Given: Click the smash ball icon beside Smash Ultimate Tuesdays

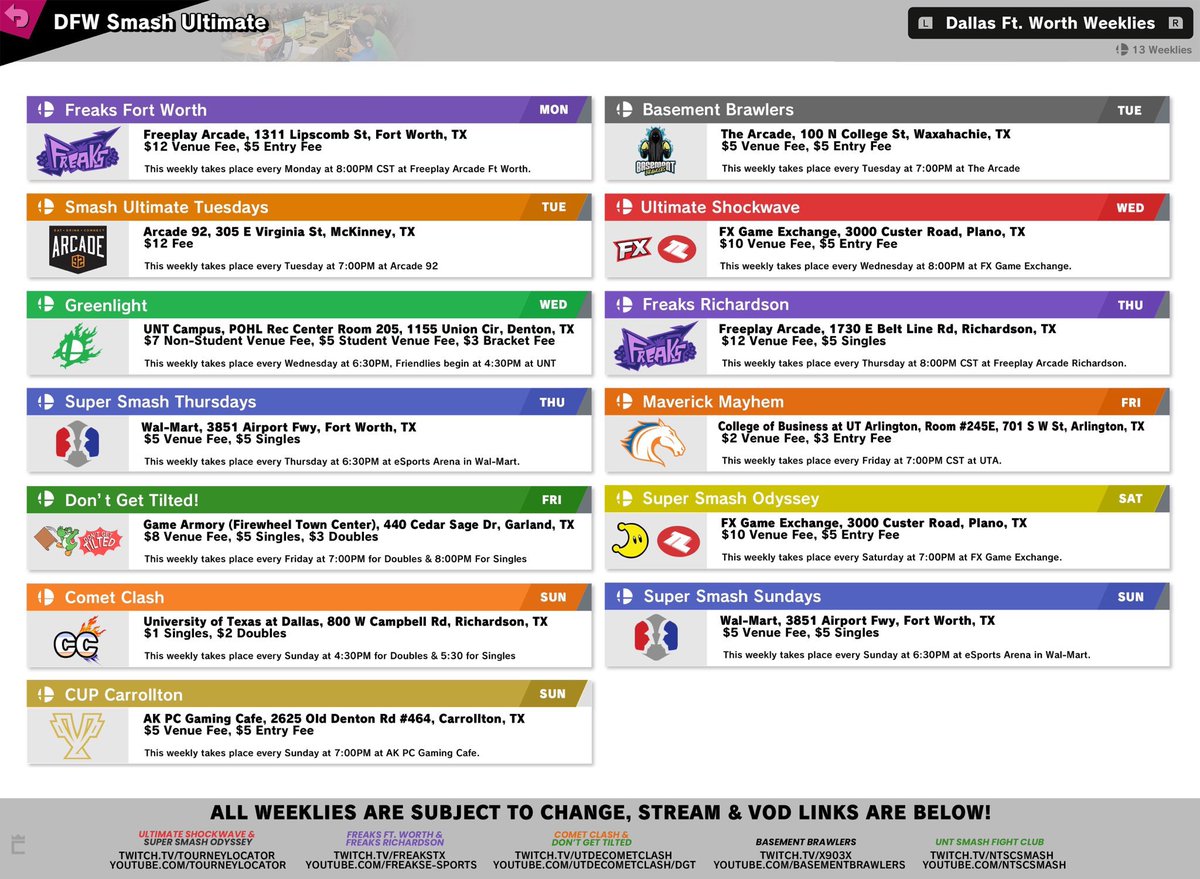Looking at the screenshot, I should point(46,207).
